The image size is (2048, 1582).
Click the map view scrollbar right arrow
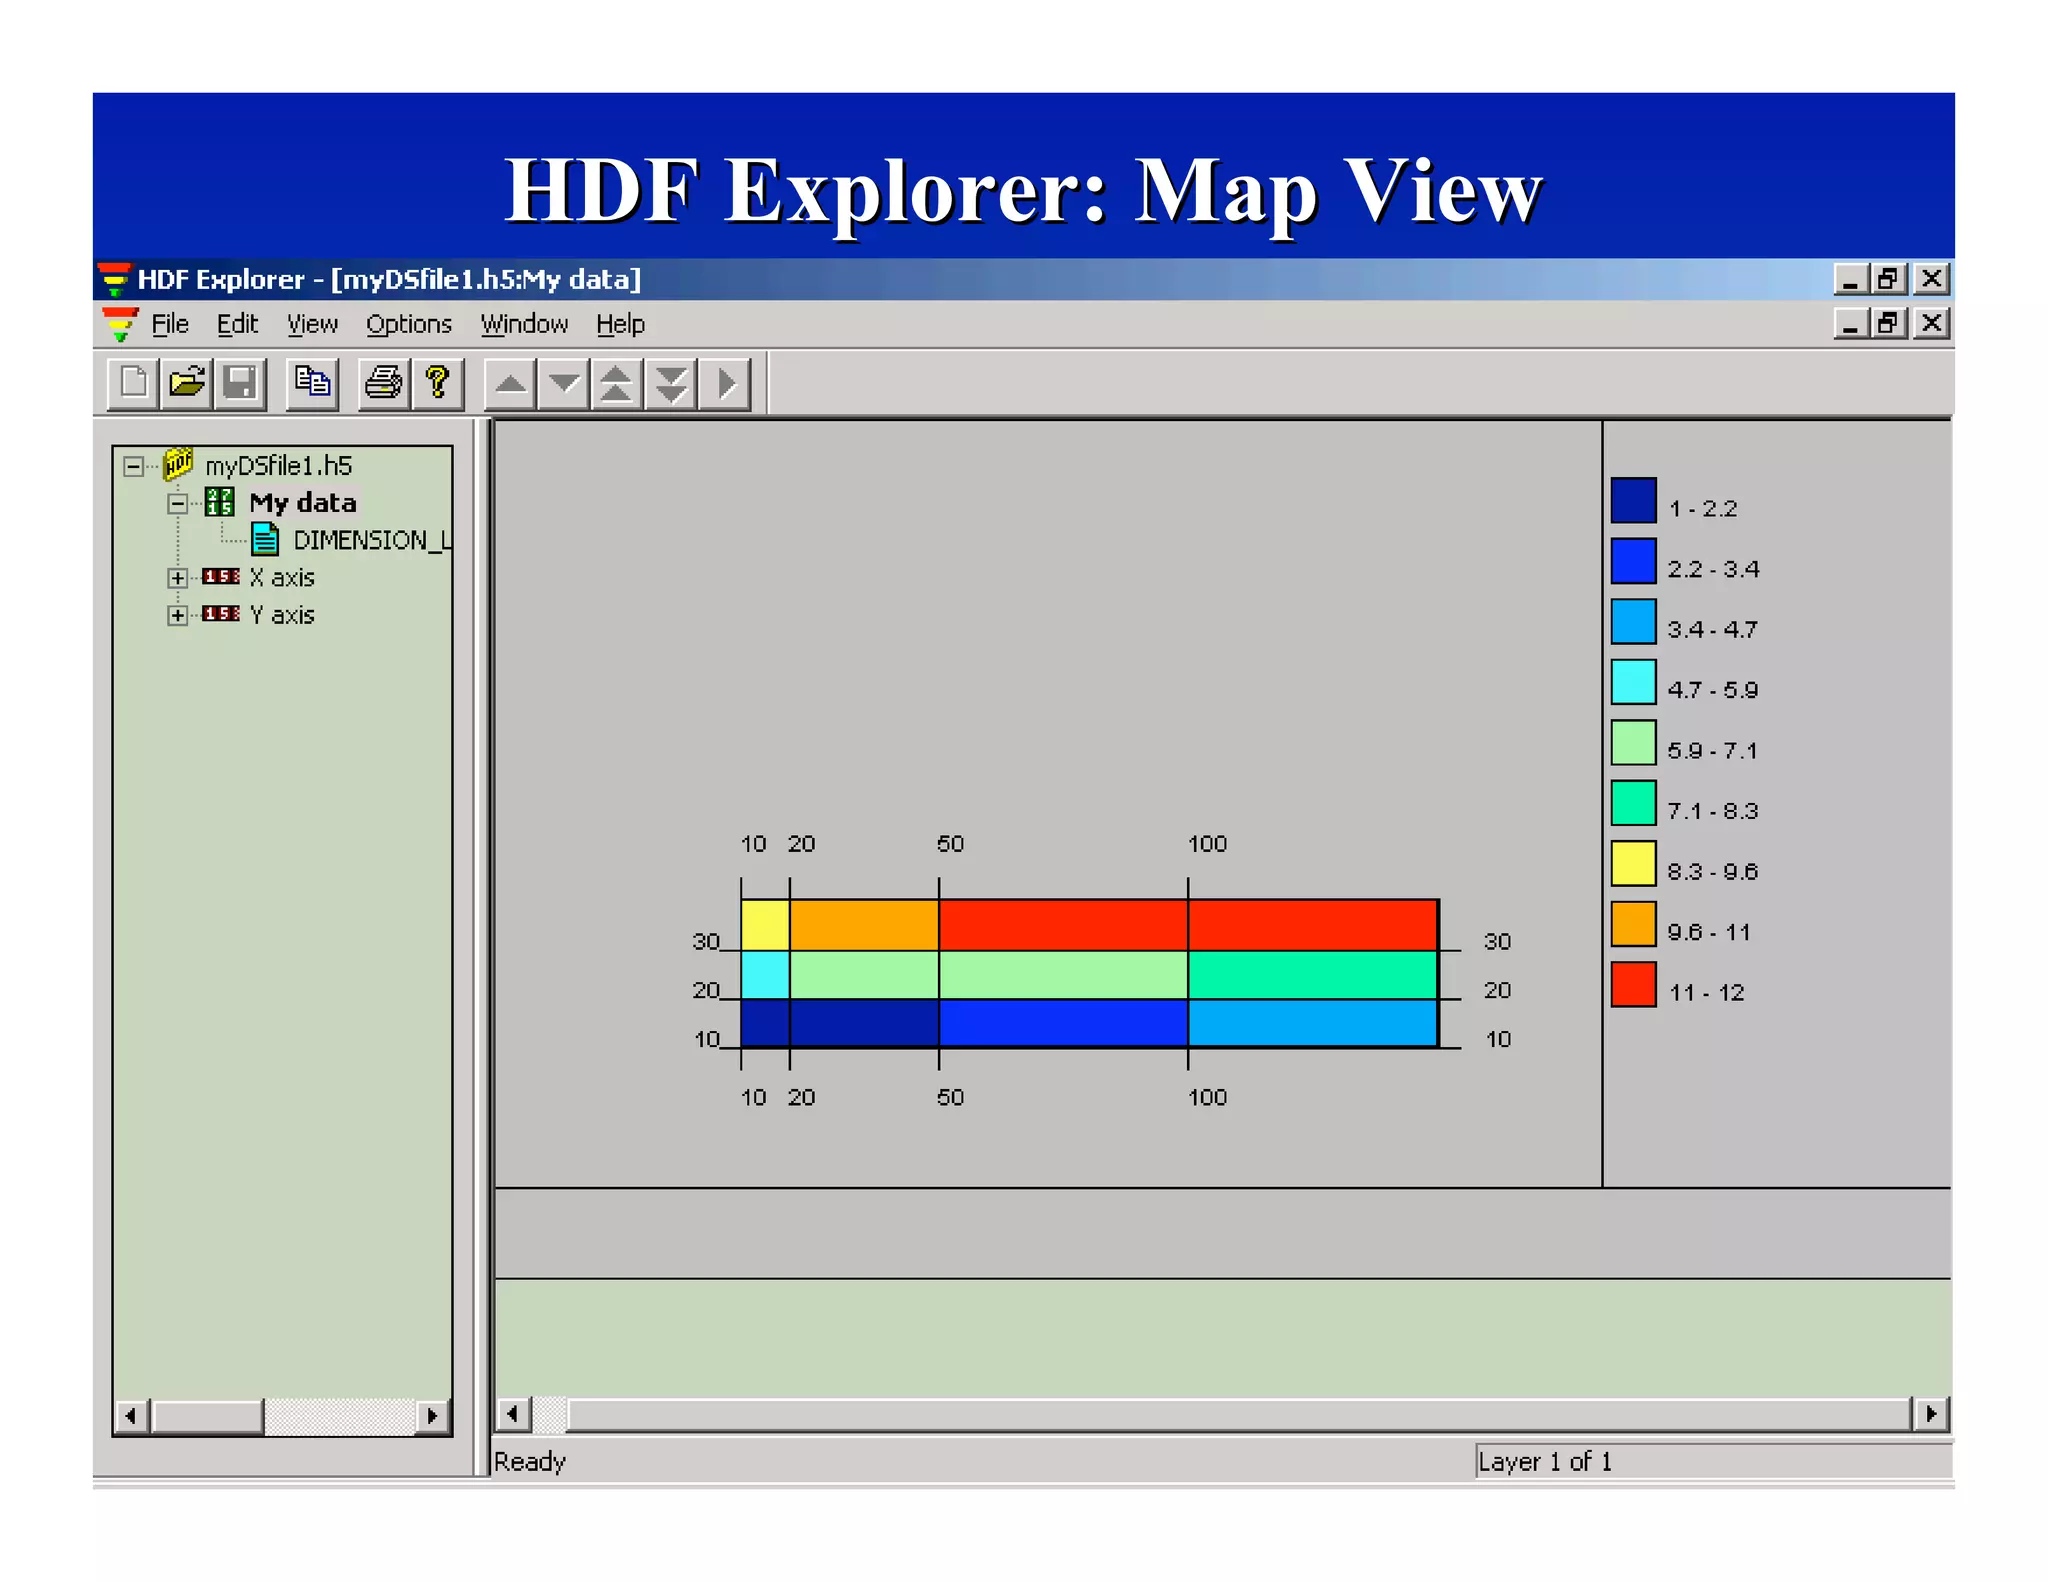point(1931,1414)
